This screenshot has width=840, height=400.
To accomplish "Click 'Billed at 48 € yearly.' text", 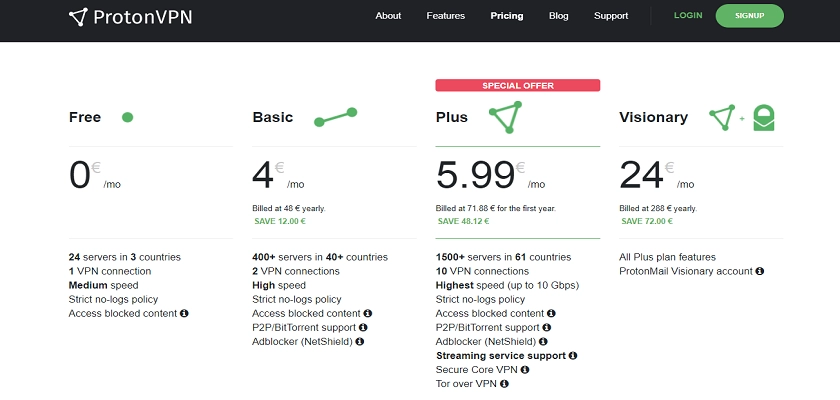I will pyautogui.click(x=289, y=208).
